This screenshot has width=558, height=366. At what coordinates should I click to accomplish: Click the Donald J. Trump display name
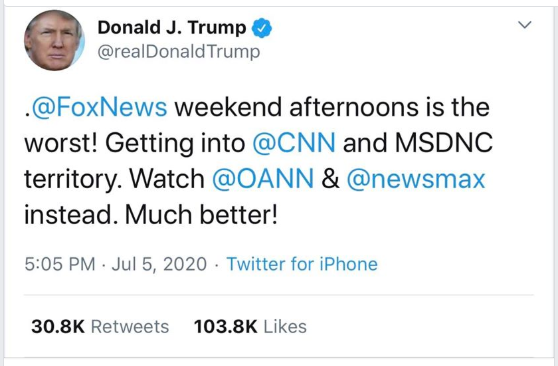click(x=172, y=28)
